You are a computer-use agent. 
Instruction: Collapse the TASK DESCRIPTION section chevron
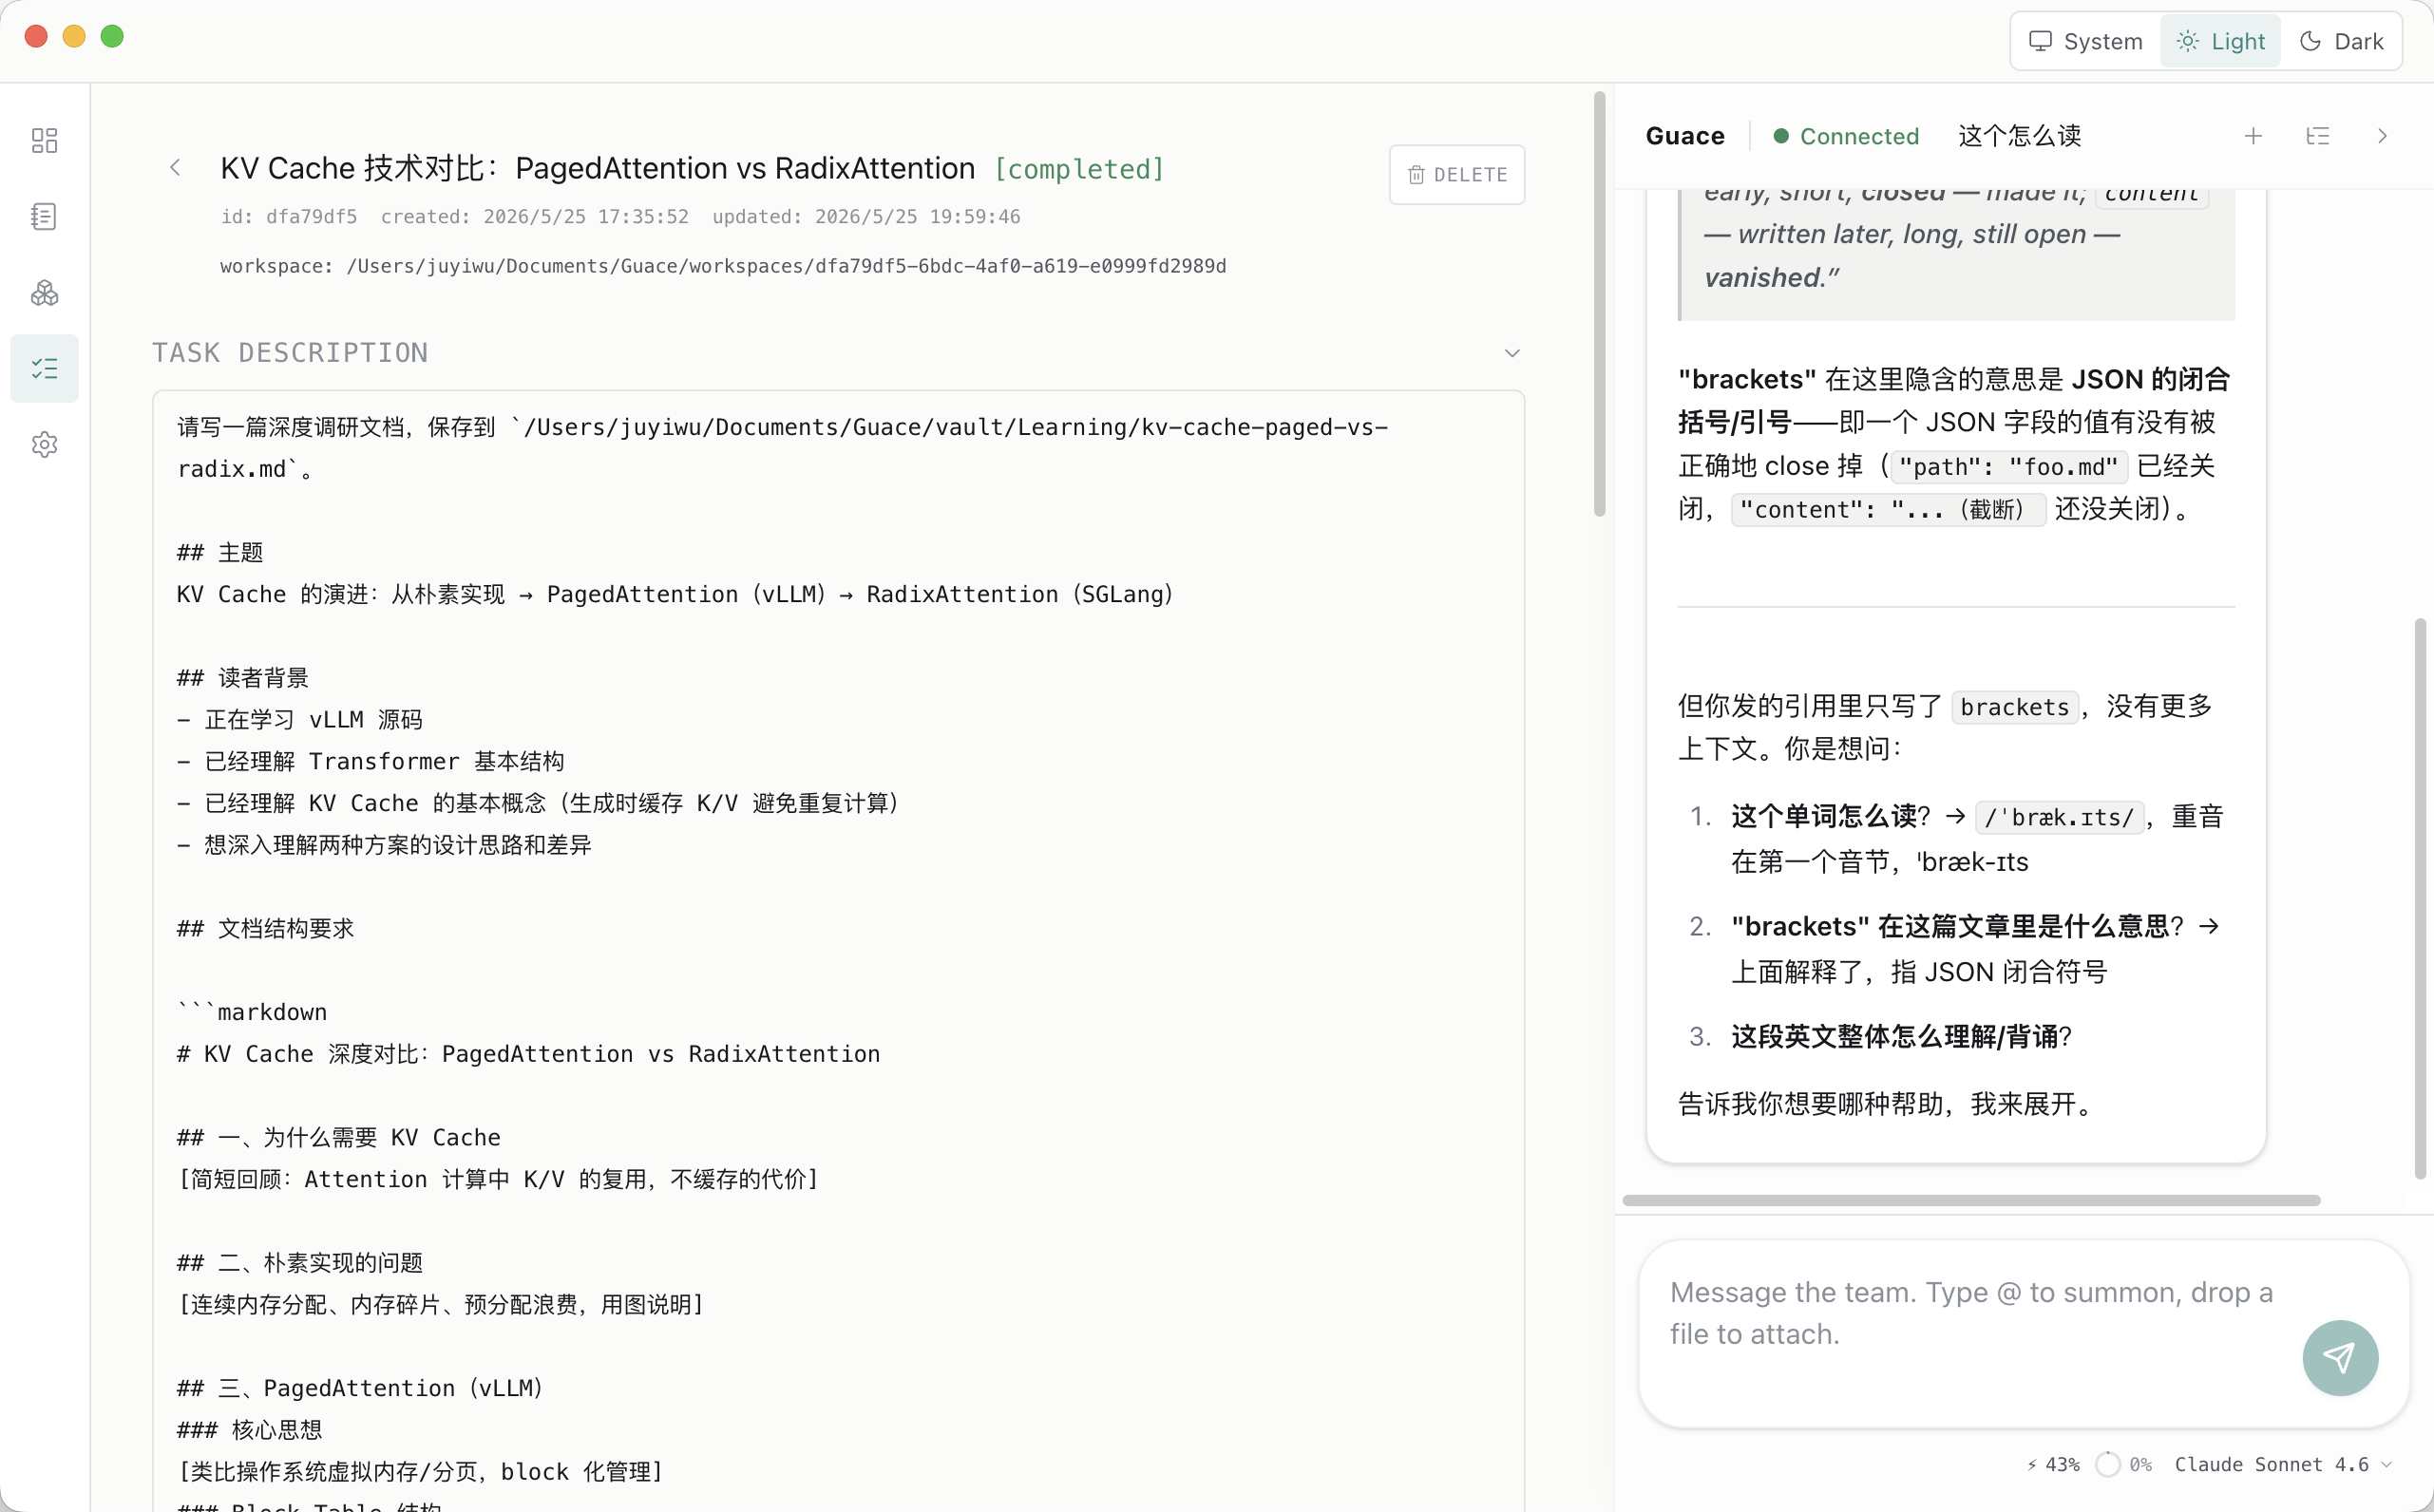[1511, 353]
